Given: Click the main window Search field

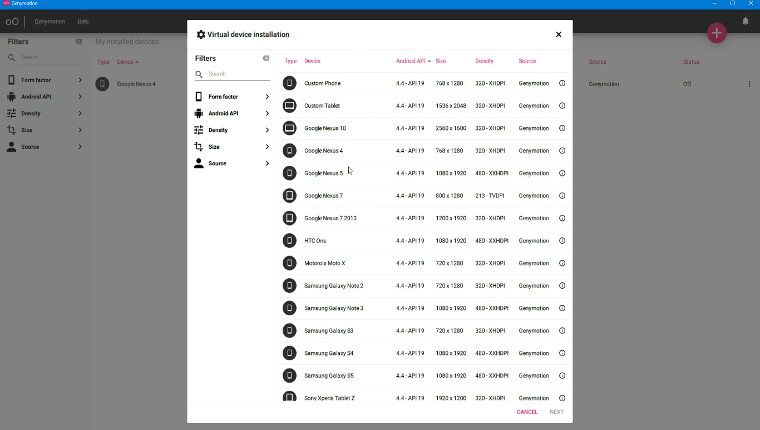Looking at the screenshot, I should point(45,57).
